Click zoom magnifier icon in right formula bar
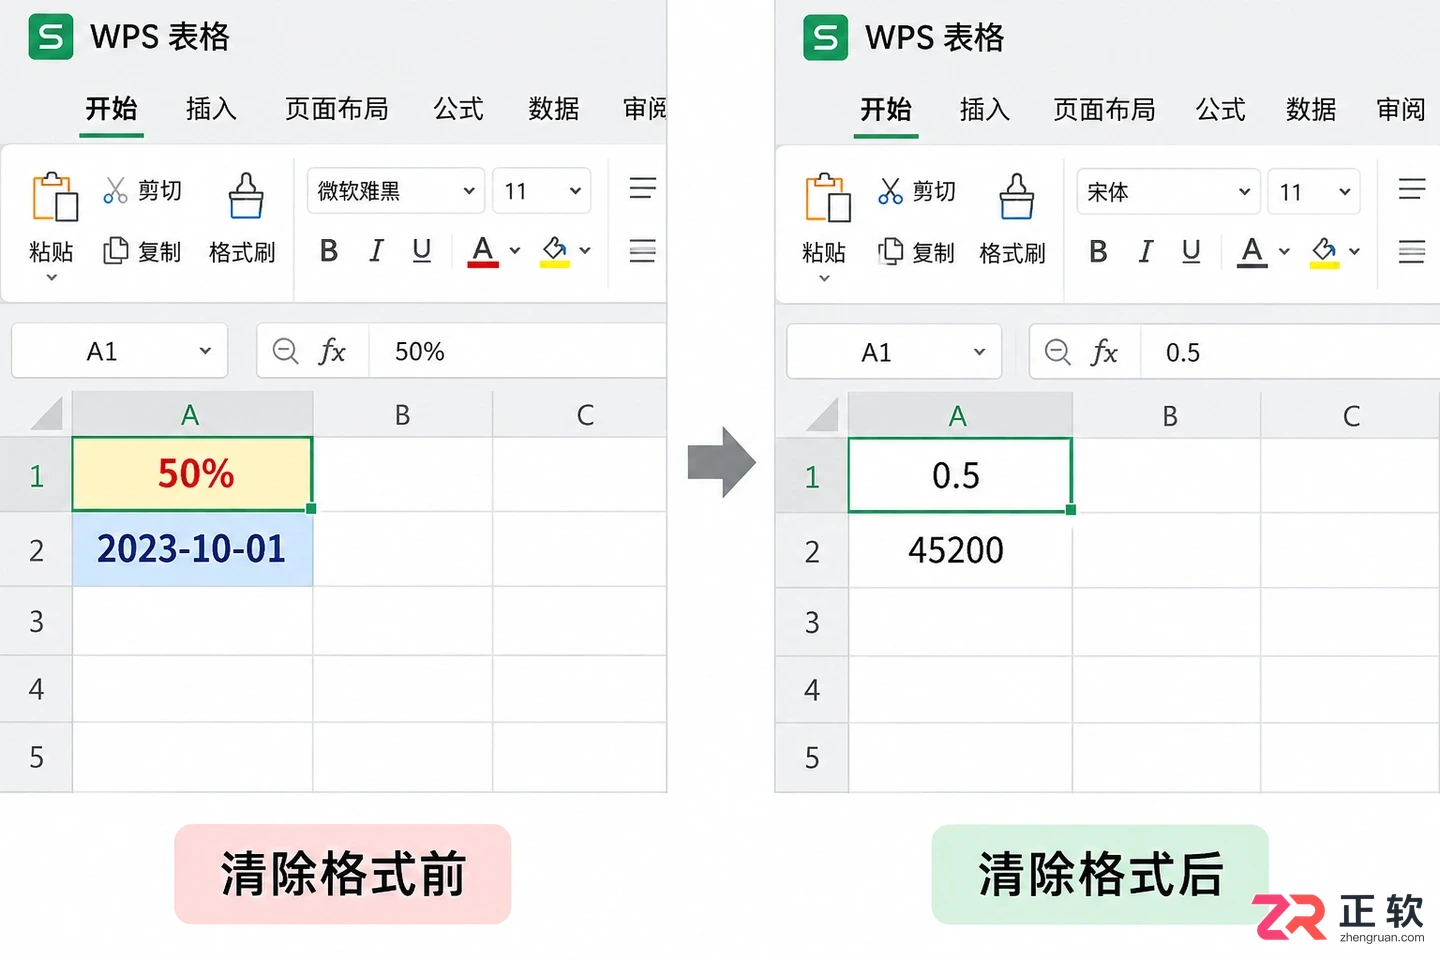Image resolution: width=1440 pixels, height=960 pixels. point(1058,352)
